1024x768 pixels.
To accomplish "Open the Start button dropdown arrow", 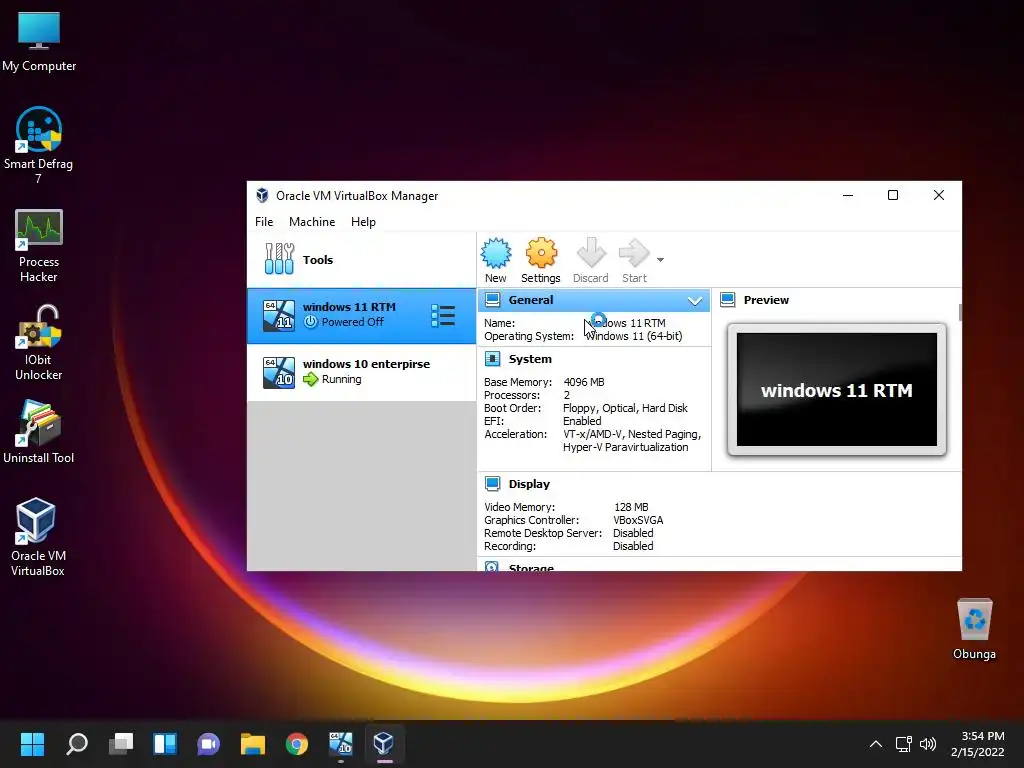I will click(x=660, y=260).
